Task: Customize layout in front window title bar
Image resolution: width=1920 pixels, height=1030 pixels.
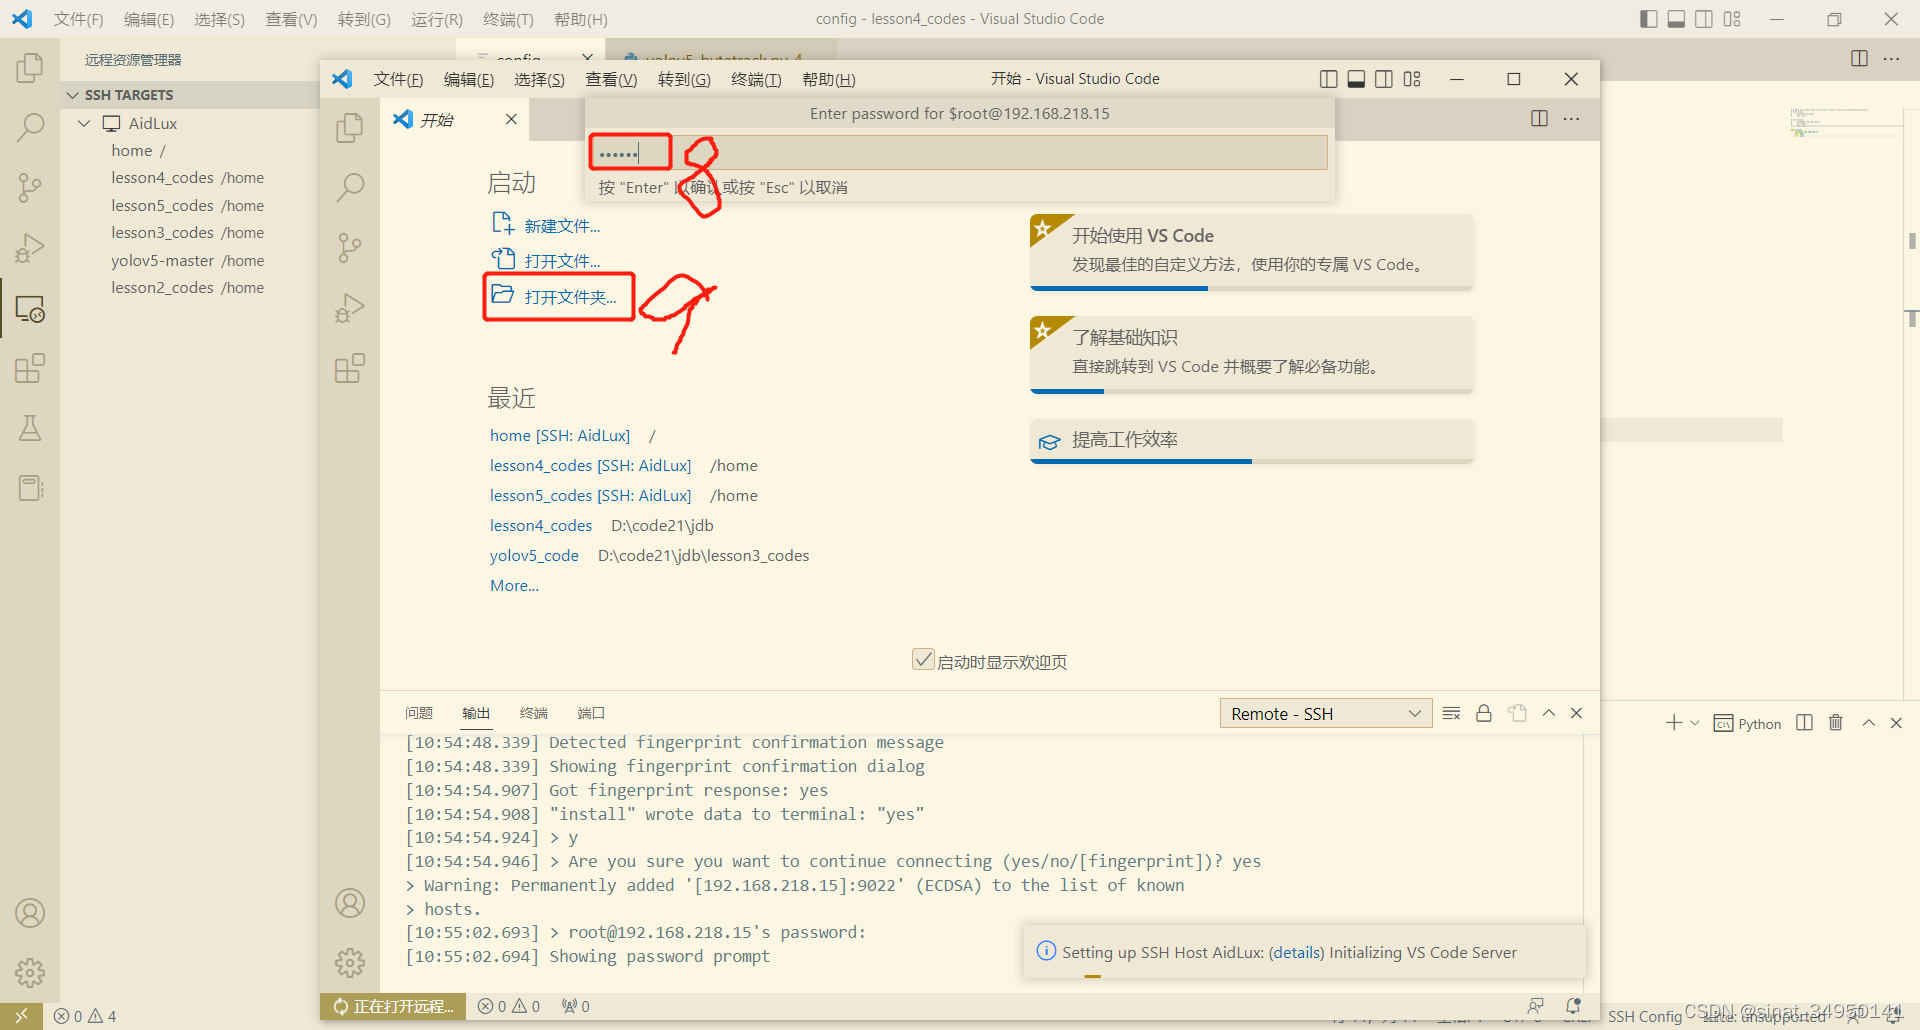Action: tap(1412, 79)
